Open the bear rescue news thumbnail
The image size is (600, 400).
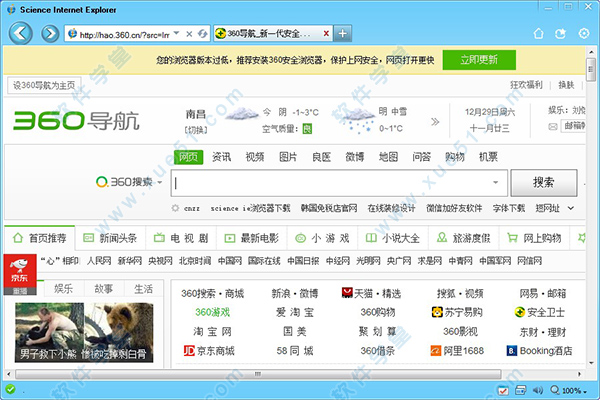(x=84, y=332)
